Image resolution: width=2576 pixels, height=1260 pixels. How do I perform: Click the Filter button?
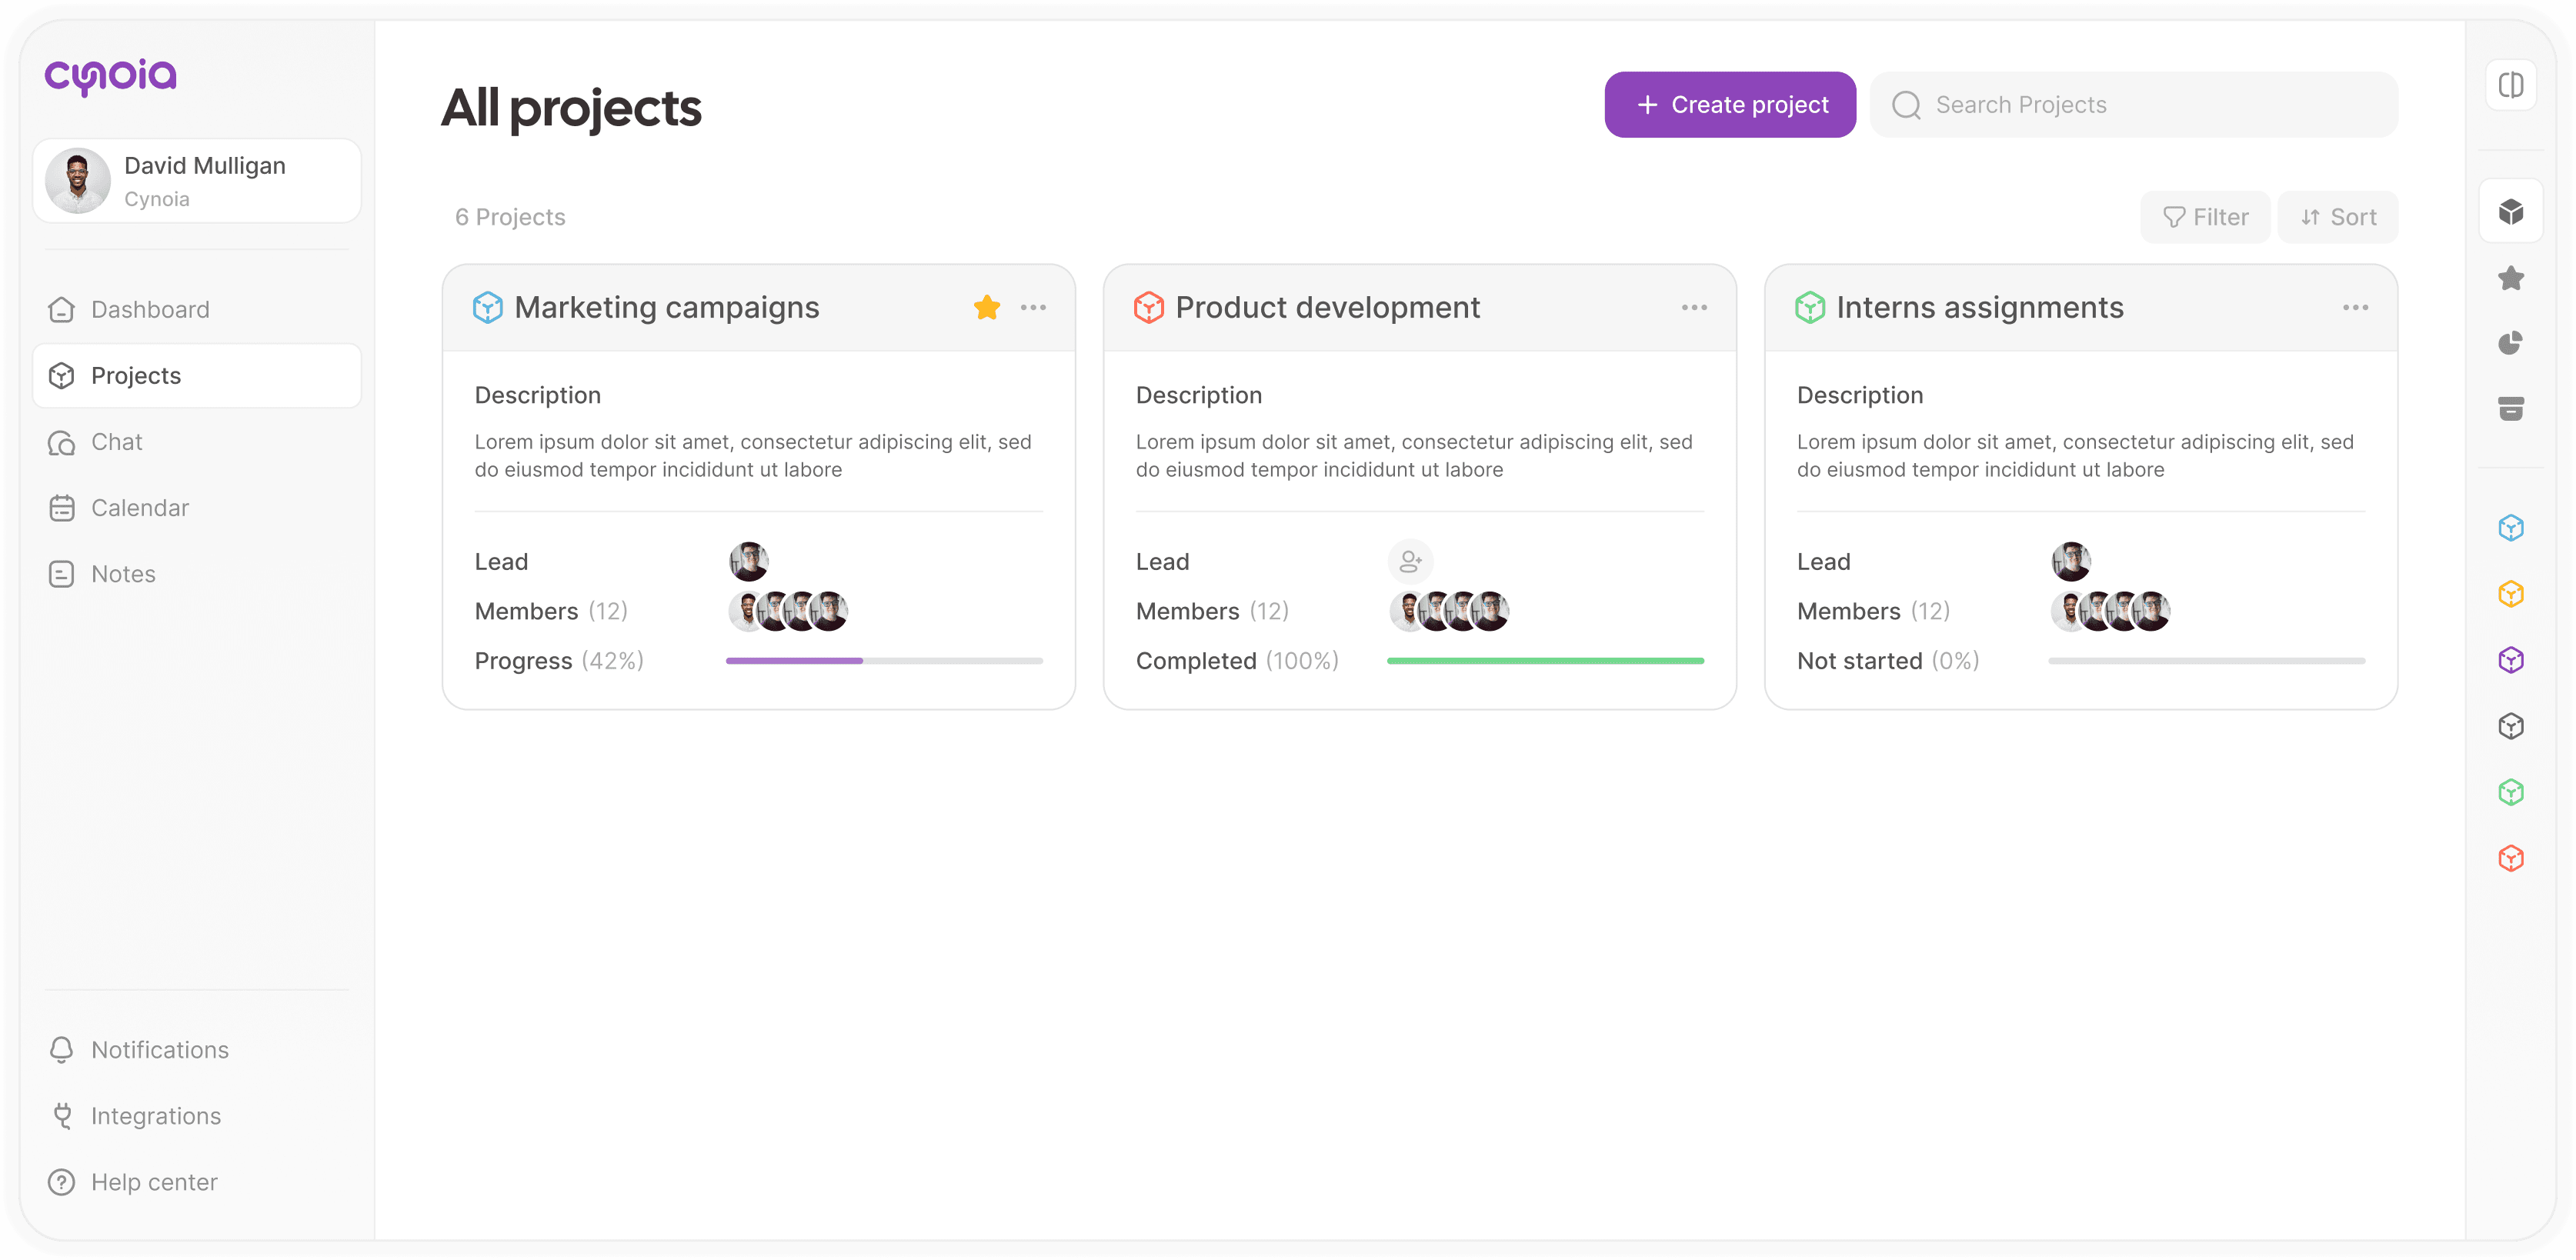tap(2205, 217)
